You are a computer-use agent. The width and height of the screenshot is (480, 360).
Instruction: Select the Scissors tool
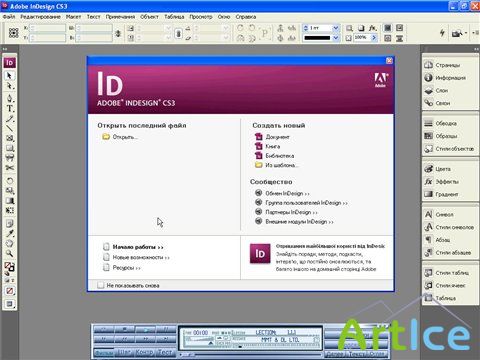click(x=9, y=168)
